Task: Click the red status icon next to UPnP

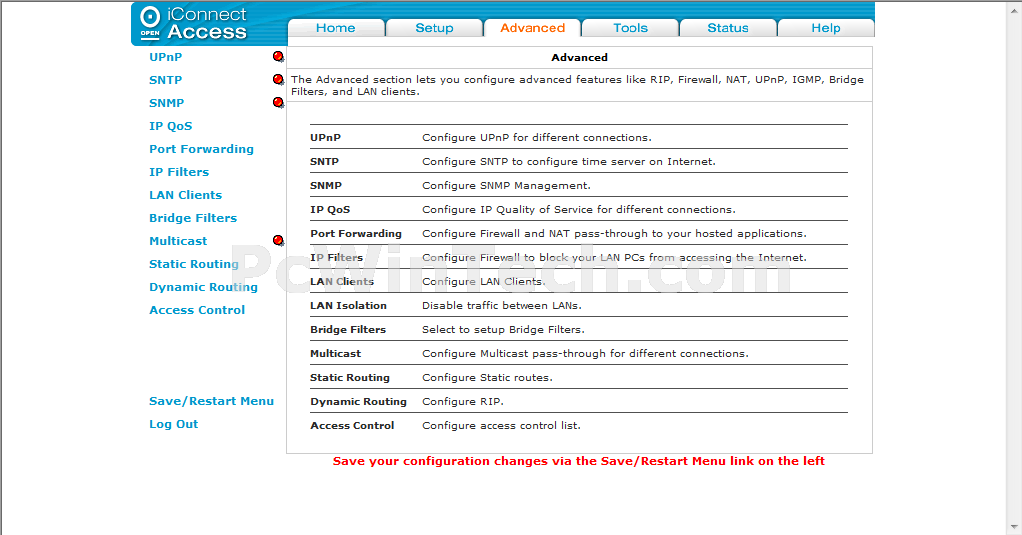Action: click(x=278, y=57)
